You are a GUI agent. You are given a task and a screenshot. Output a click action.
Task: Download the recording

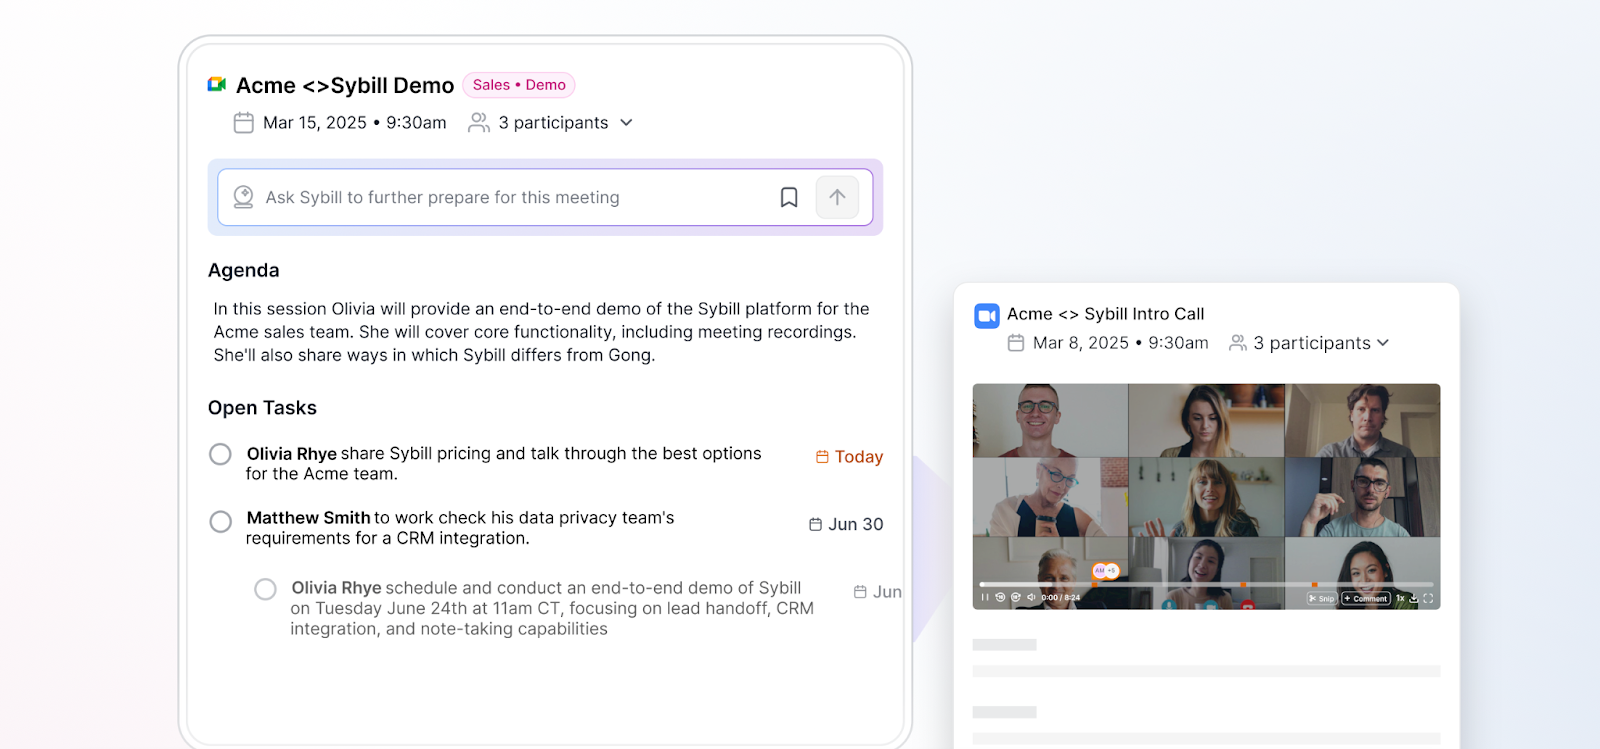1414,599
